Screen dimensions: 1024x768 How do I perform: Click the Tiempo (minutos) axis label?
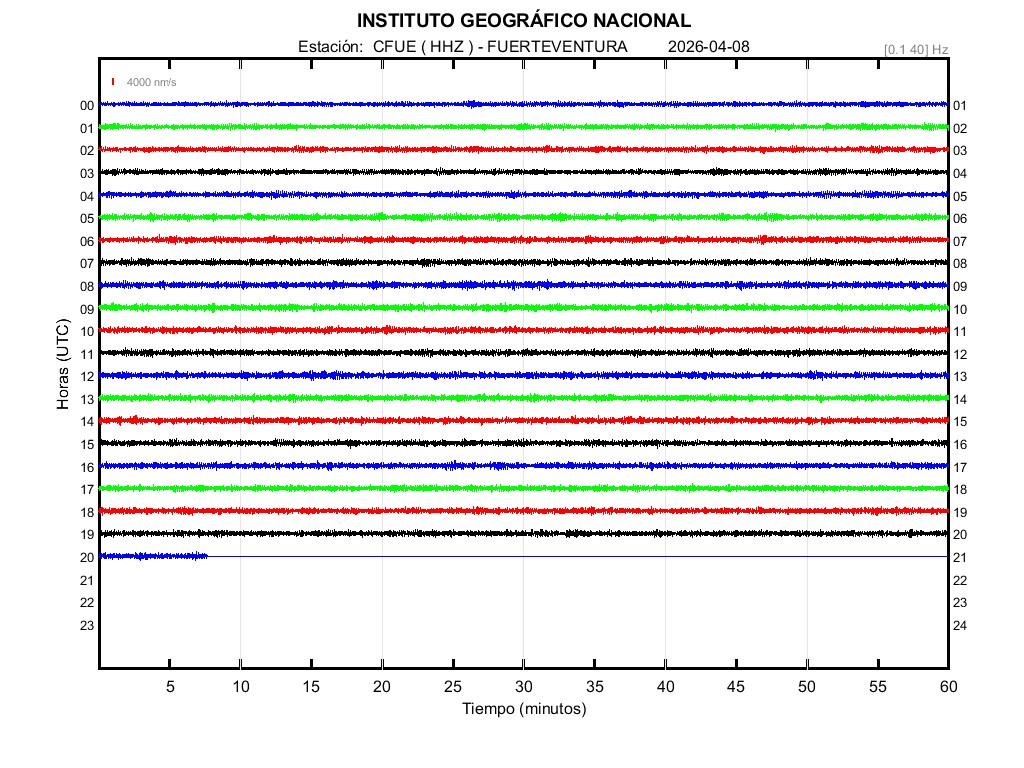(x=523, y=709)
